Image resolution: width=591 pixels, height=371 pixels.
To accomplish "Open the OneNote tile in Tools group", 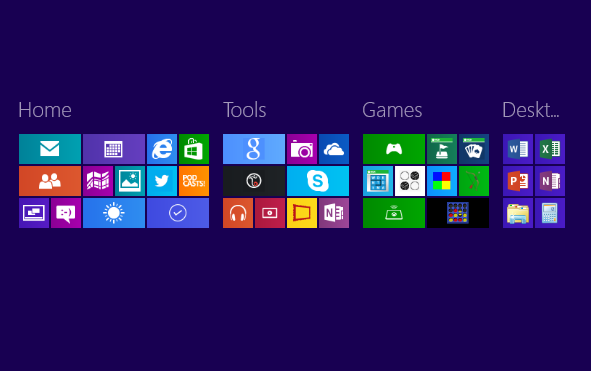I will coord(334,213).
